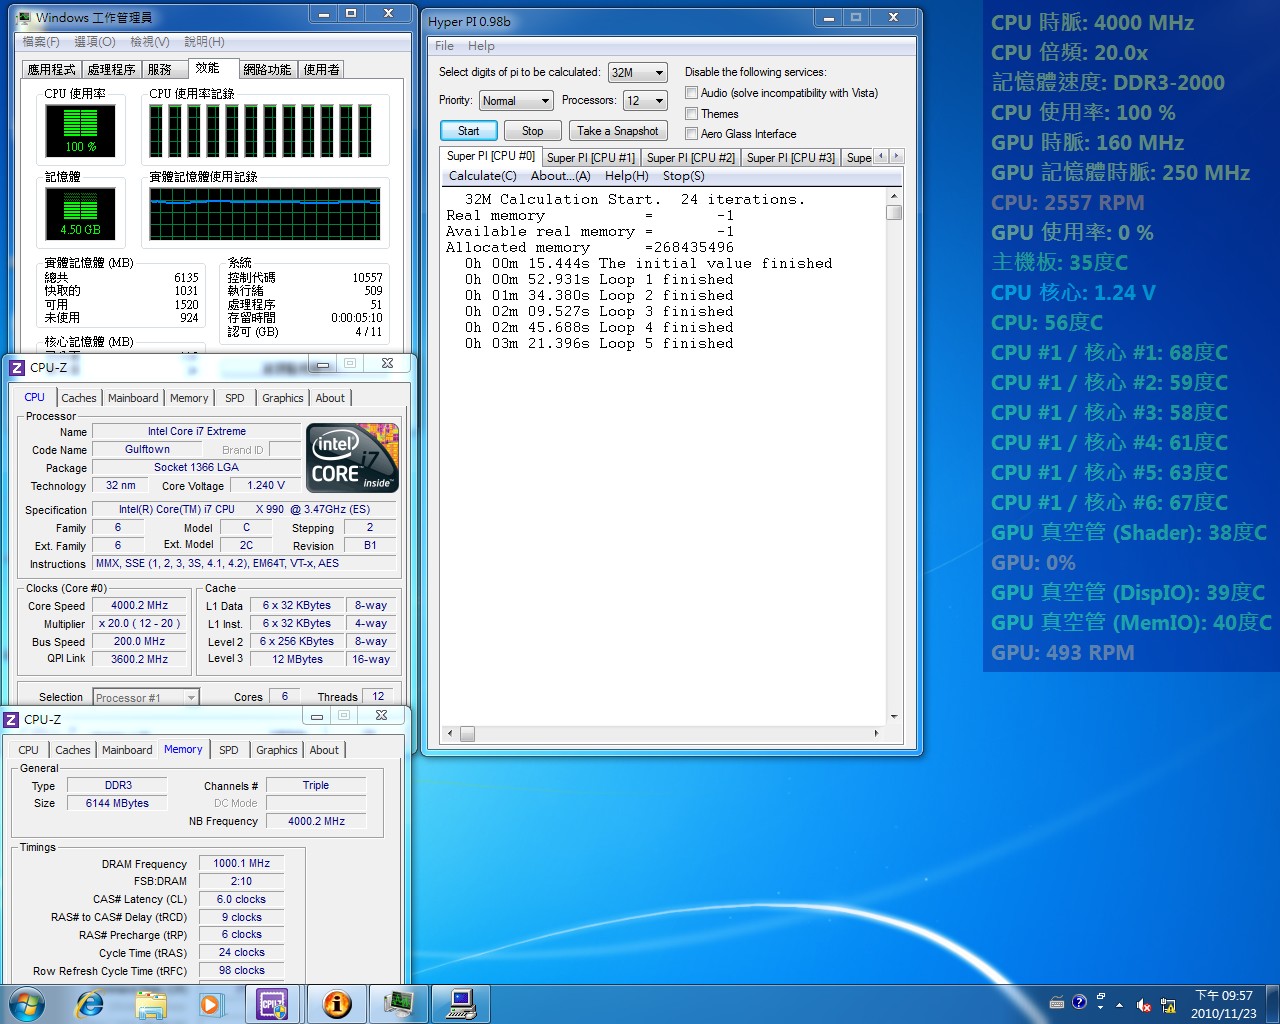Toggle Aero Glass Interface checkbox
This screenshot has width=1280, height=1024.
[691, 134]
